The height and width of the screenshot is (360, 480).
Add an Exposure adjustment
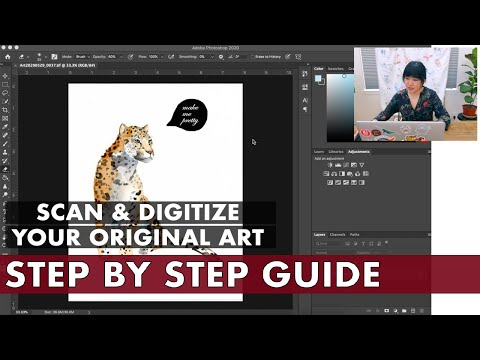(354, 165)
